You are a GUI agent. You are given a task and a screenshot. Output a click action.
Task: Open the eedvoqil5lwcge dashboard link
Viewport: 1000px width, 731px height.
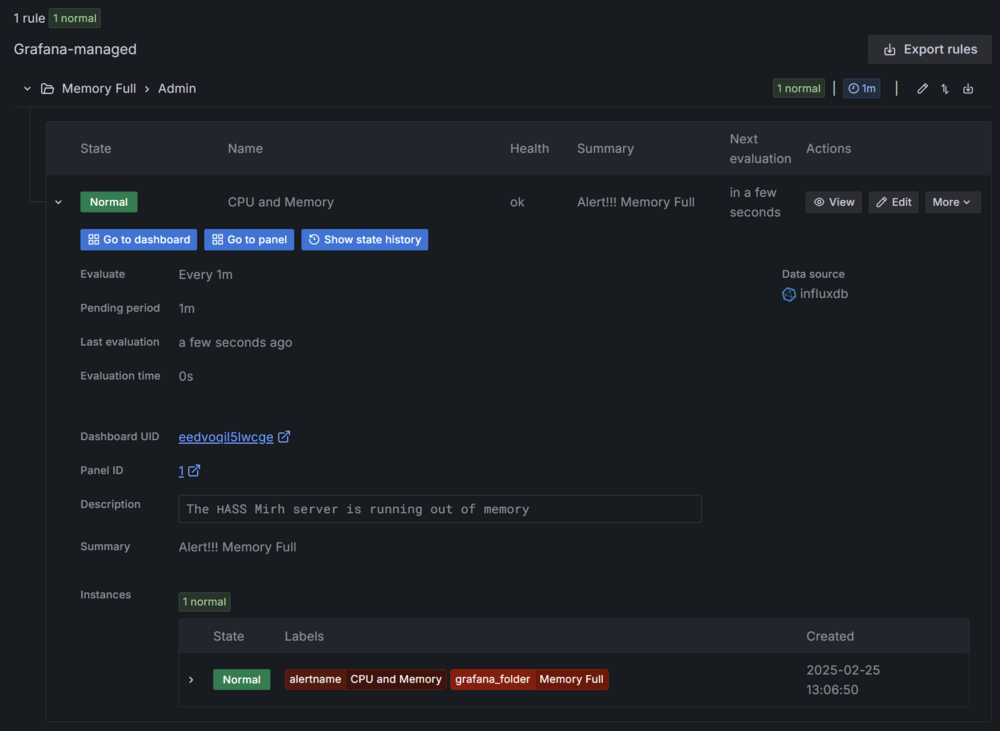pyautogui.click(x=225, y=437)
